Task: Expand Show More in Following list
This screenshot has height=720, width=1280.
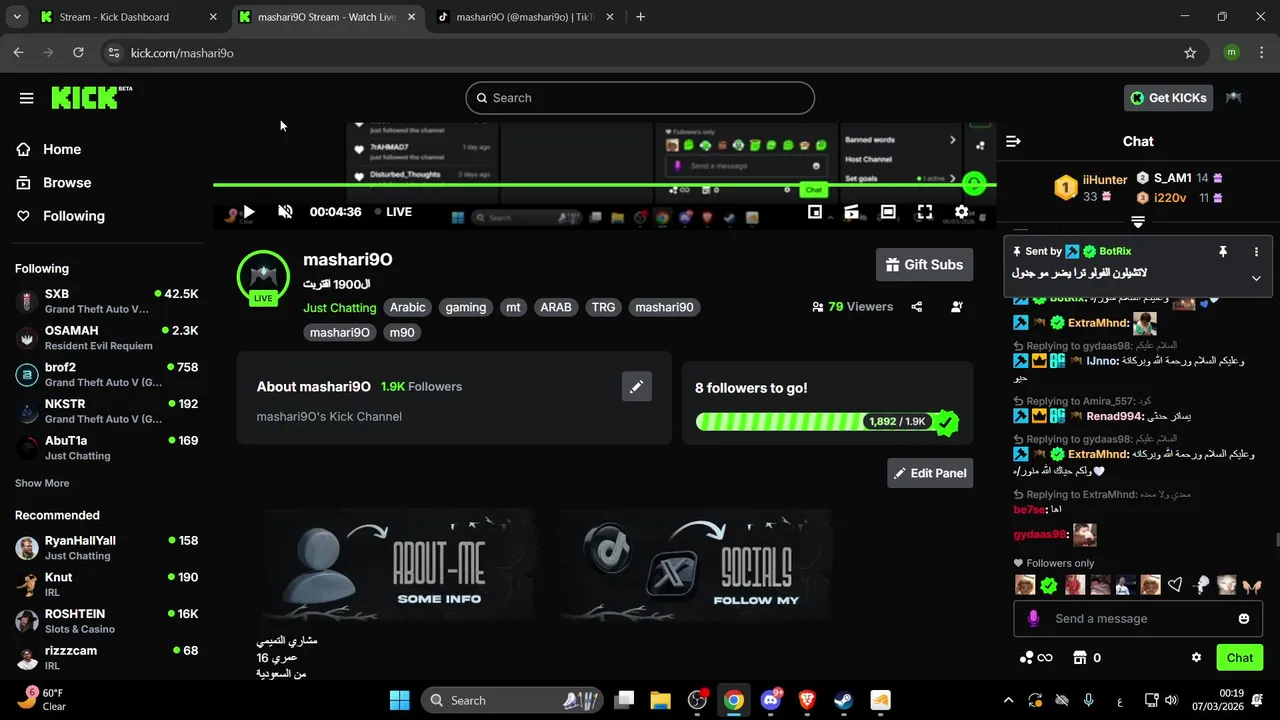Action: click(42, 483)
